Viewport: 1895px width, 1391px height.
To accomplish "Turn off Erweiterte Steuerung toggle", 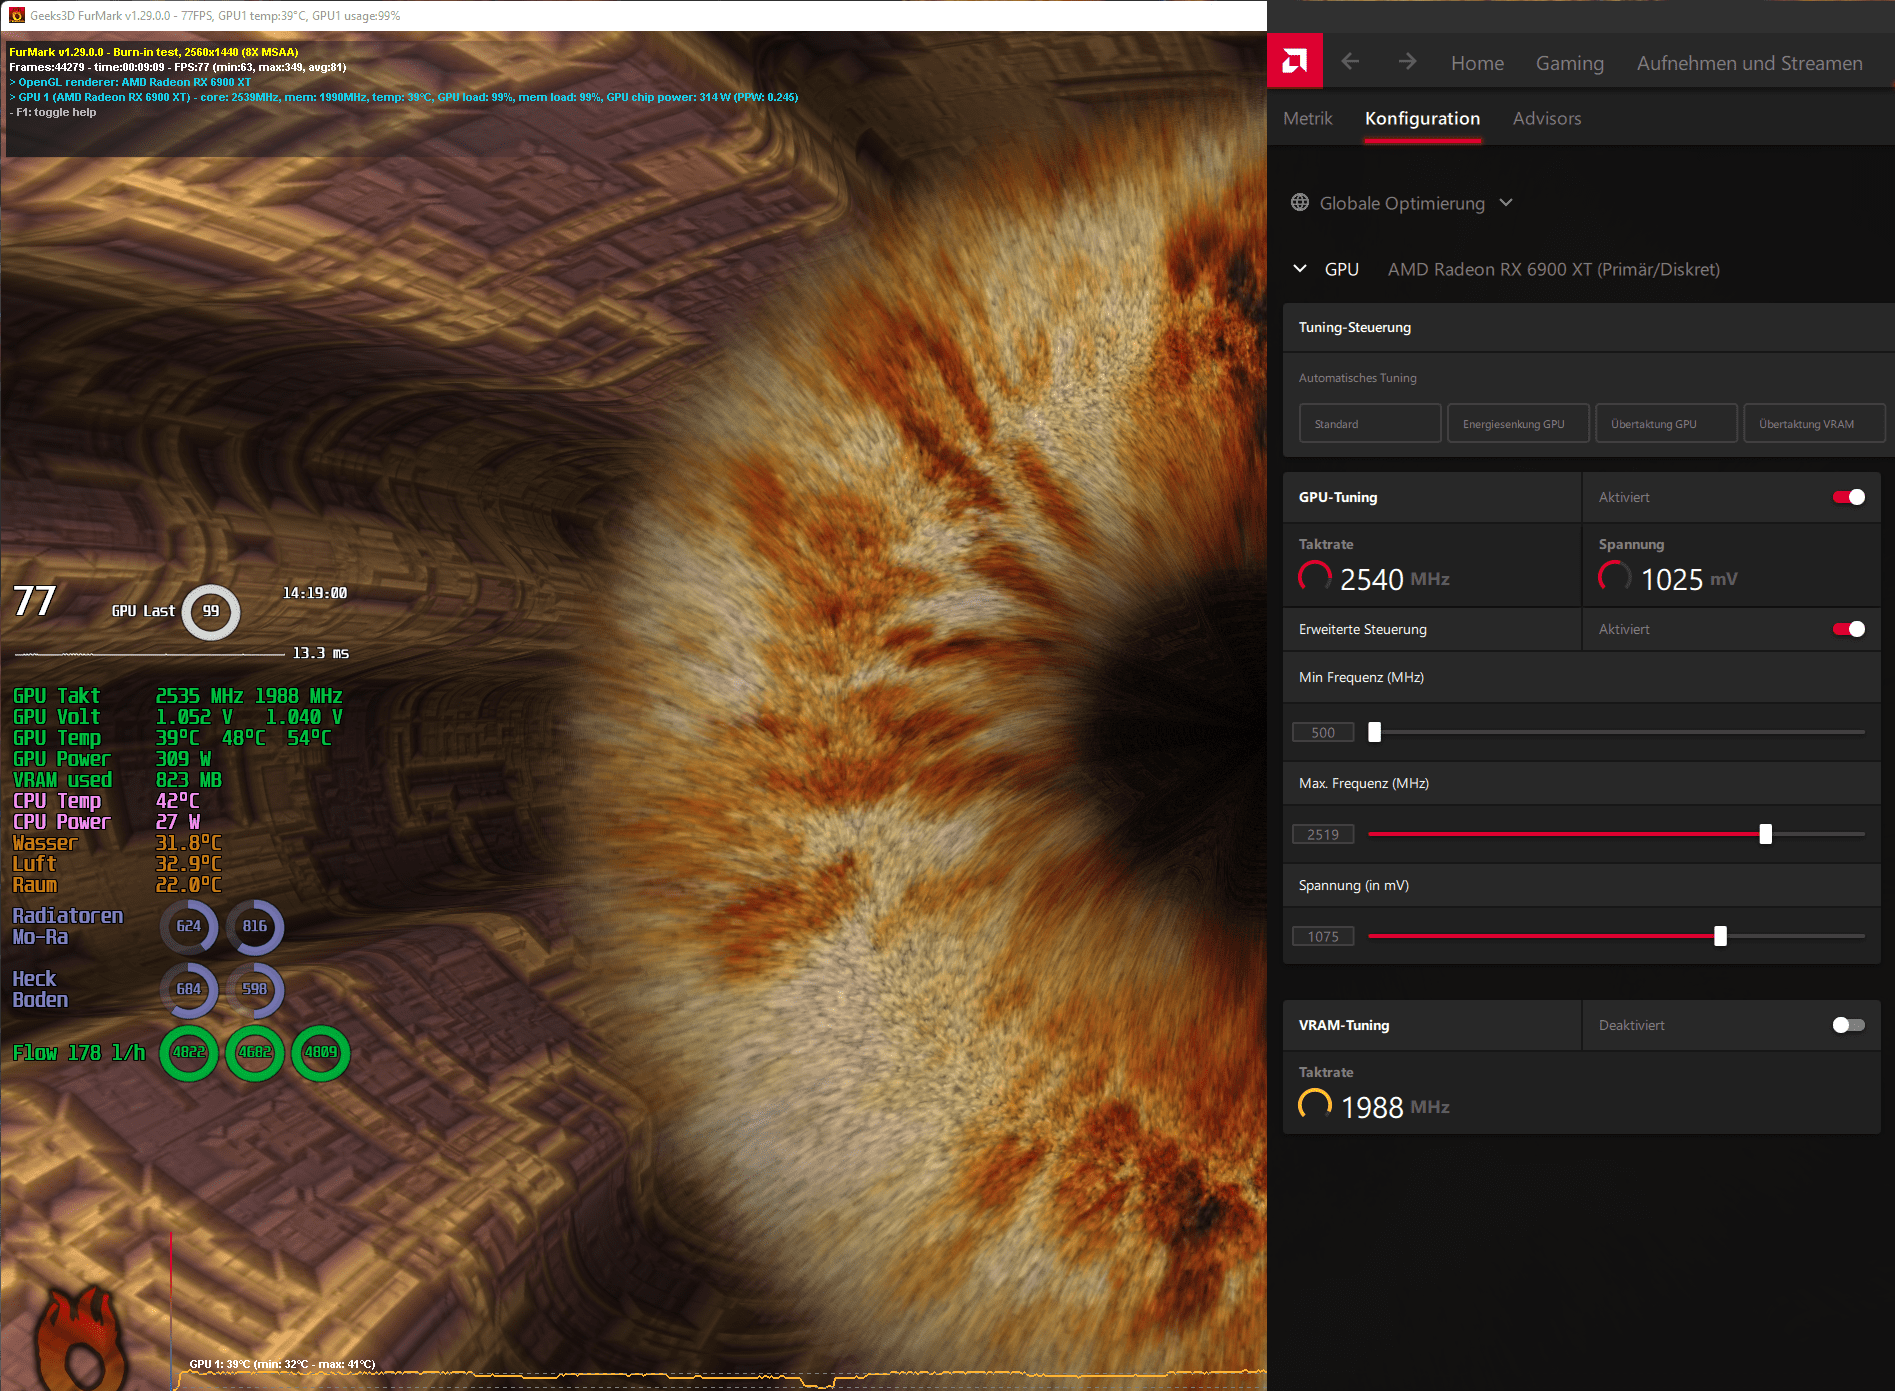I will pos(1848,629).
